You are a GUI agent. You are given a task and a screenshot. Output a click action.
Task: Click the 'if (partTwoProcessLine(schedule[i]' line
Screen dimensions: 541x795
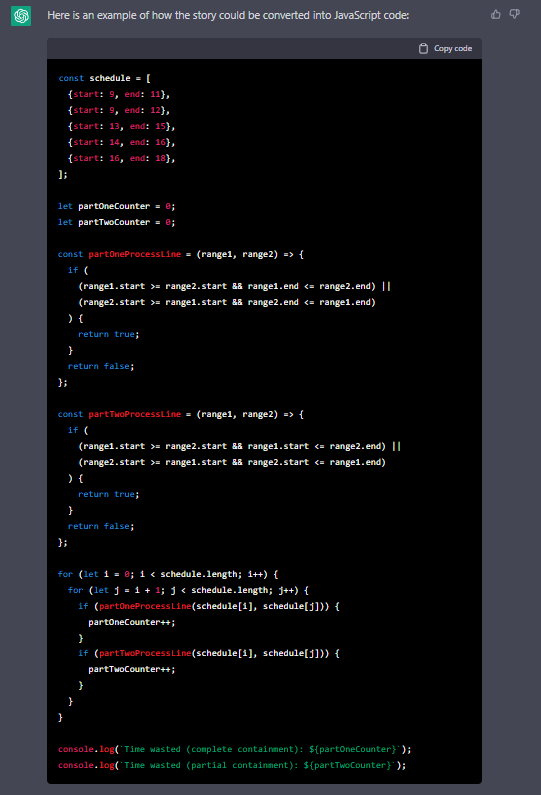coord(209,654)
